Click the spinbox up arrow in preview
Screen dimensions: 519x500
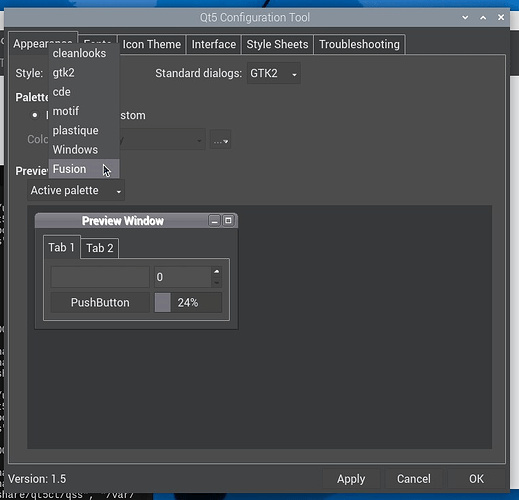point(217,272)
